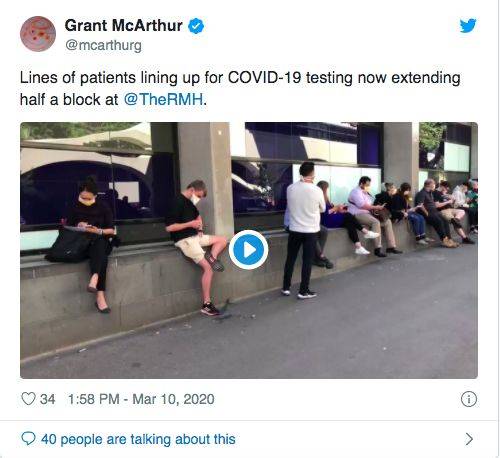Like the tweet with the heart icon

coord(28,399)
